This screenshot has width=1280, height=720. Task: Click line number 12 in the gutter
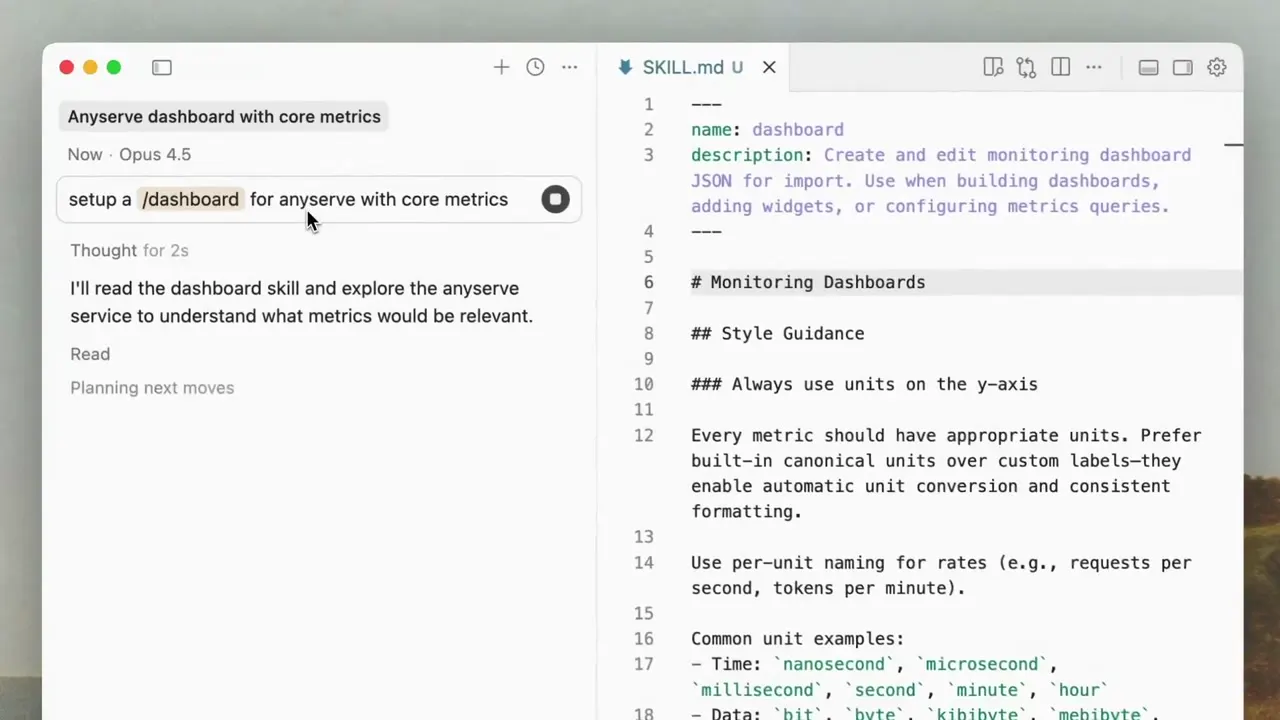click(x=644, y=435)
